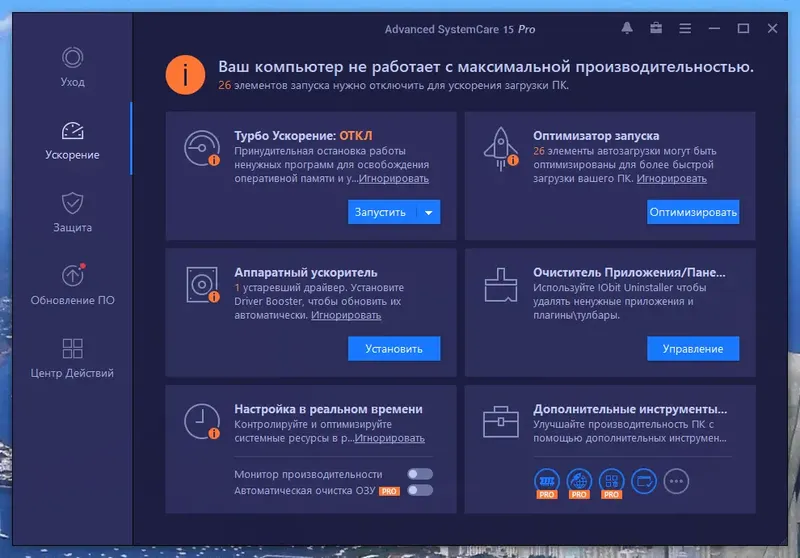Ignore the Оптимизатор запуска suggestion link
Image resolution: width=800 pixels, height=558 pixels.
tap(671, 179)
